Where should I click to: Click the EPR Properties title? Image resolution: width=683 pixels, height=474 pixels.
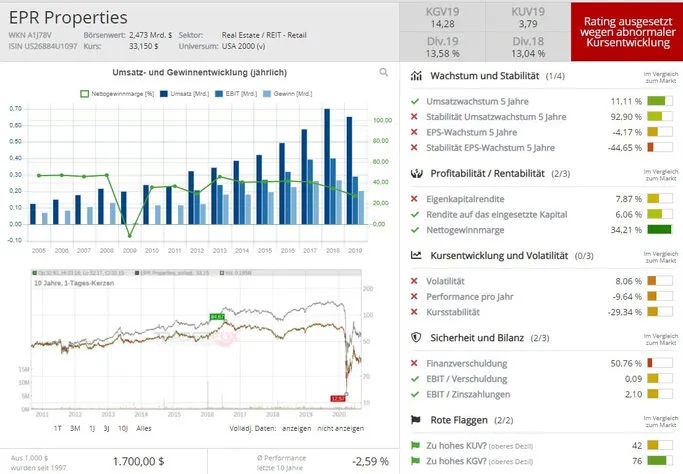point(68,18)
